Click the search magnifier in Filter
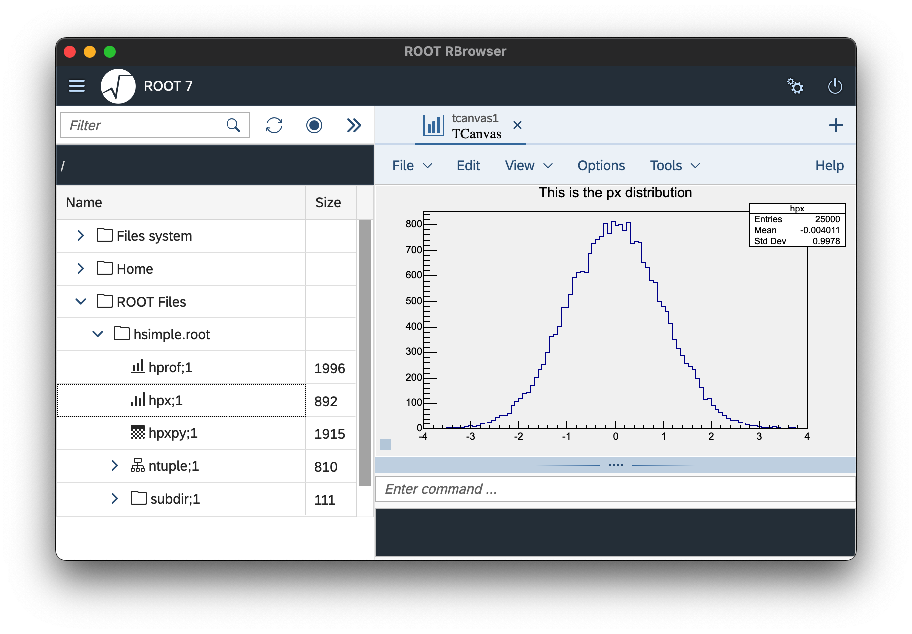Image resolution: width=912 pixels, height=634 pixels. pos(233,125)
